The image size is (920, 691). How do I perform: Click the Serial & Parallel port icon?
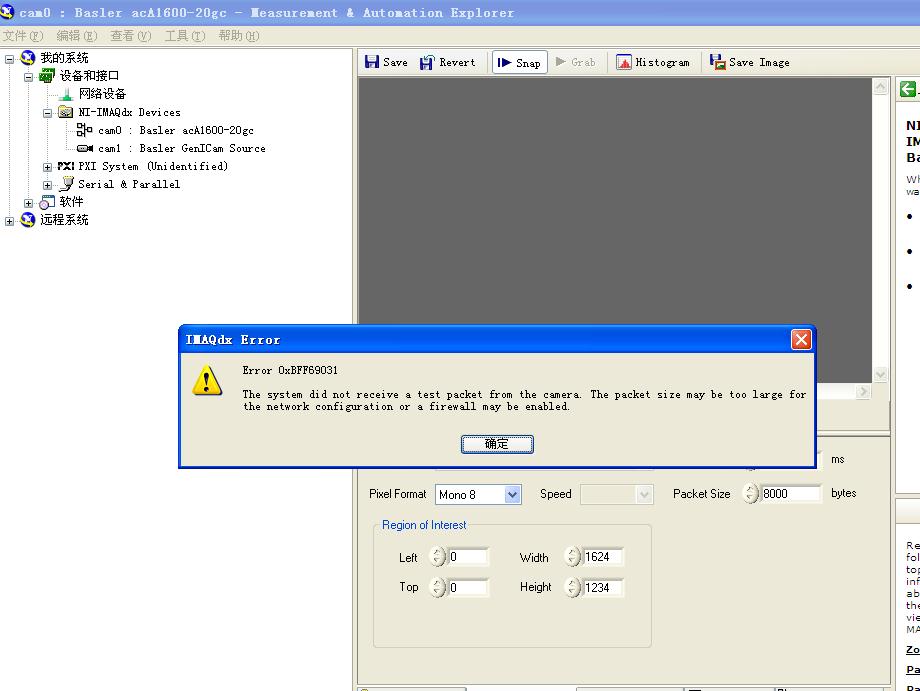click(x=66, y=184)
